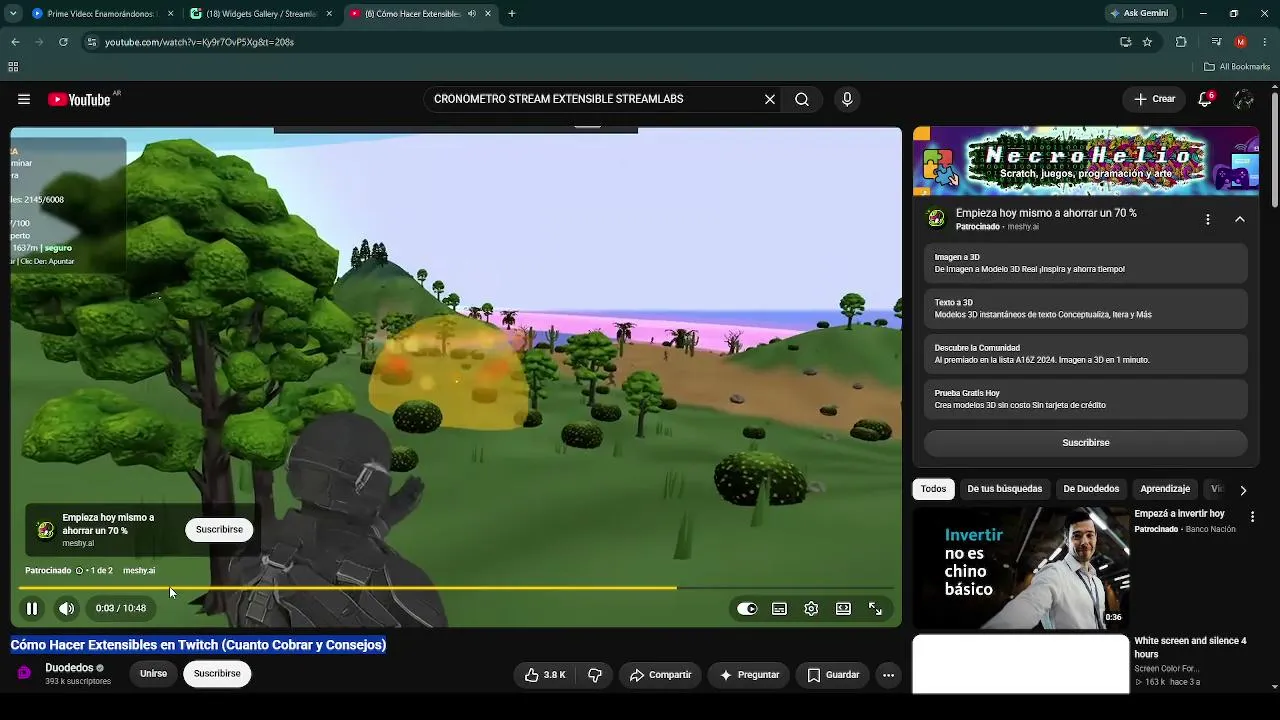1280x720 pixels.
Task: Open the White screen and silence thumbnail
Action: 1020,664
